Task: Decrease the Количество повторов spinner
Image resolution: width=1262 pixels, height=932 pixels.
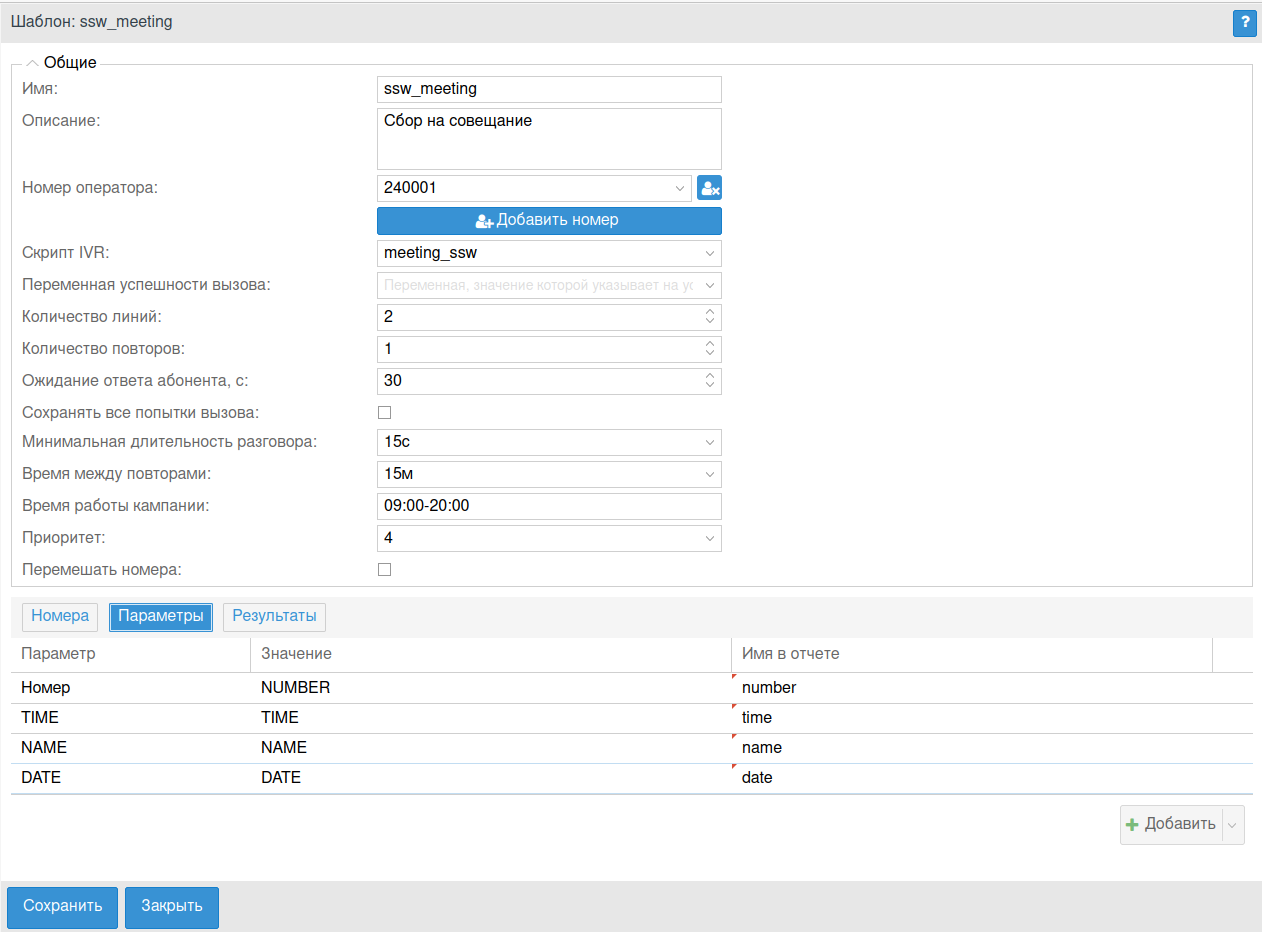Action: (710, 354)
